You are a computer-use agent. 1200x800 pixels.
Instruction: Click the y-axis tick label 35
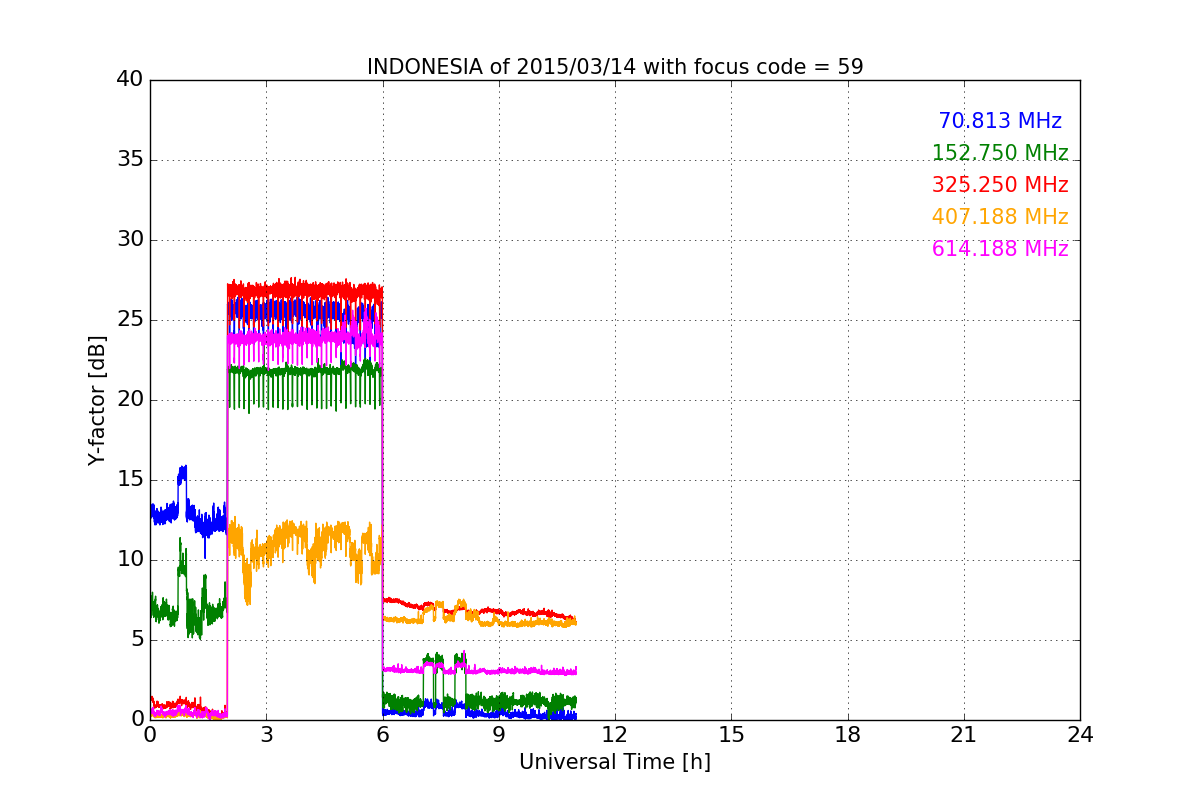click(130, 160)
